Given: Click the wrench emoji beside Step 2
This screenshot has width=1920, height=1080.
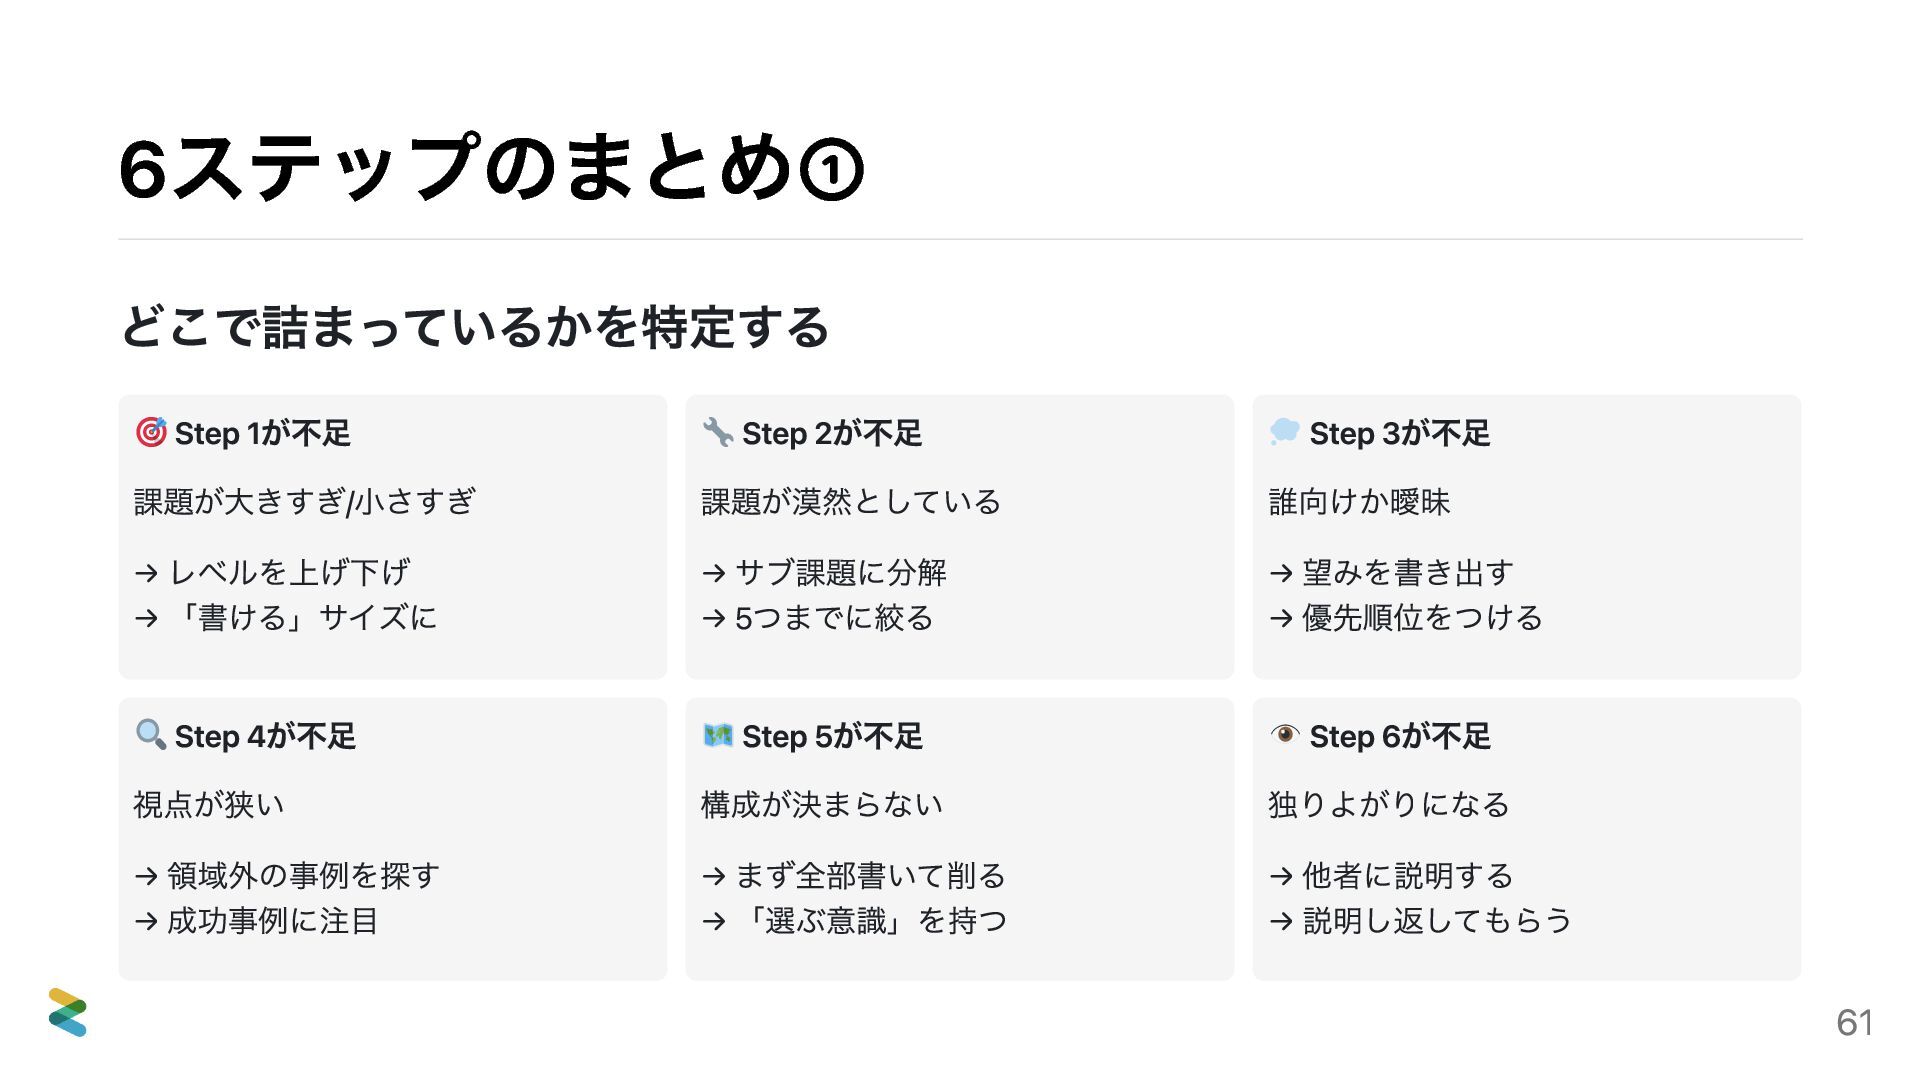Looking at the screenshot, I should [718, 432].
